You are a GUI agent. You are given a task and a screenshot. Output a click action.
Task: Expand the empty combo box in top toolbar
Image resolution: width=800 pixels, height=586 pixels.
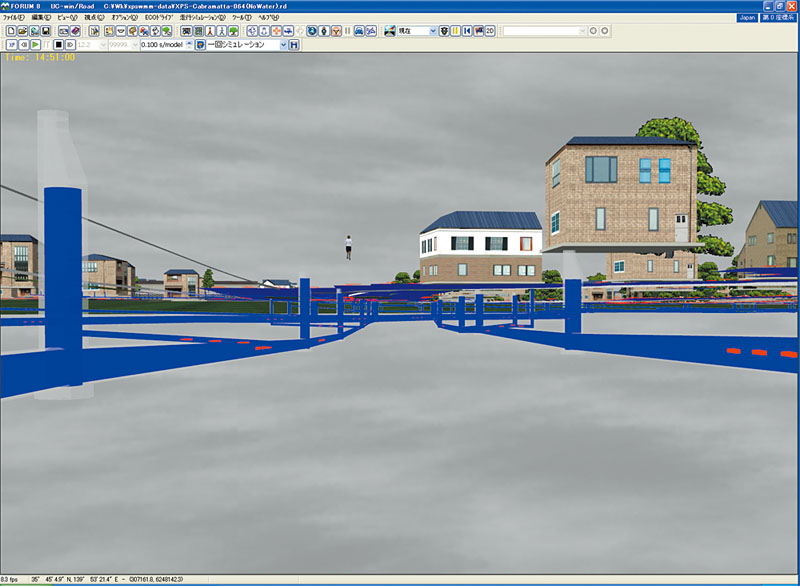pos(582,31)
